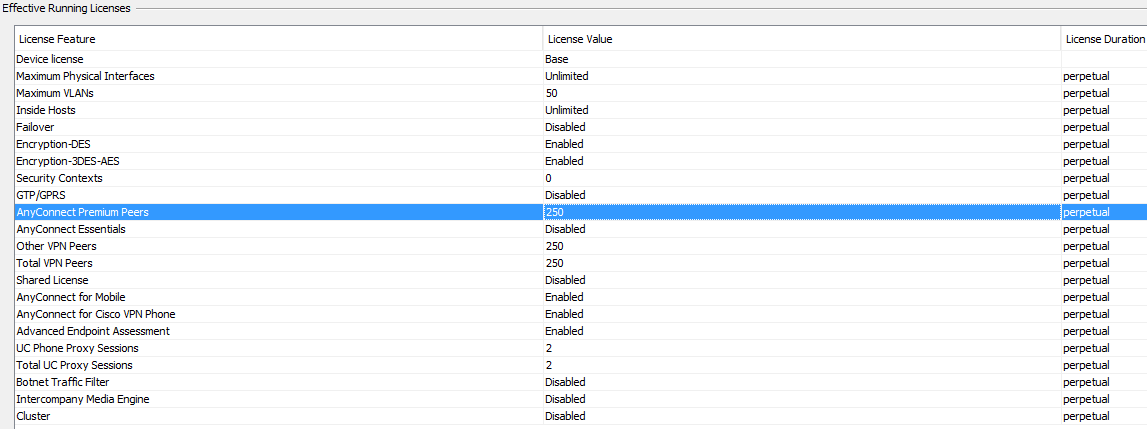
Task: Click the Enabled value for AnyConnect for Mobile
Action: [x=564, y=297]
